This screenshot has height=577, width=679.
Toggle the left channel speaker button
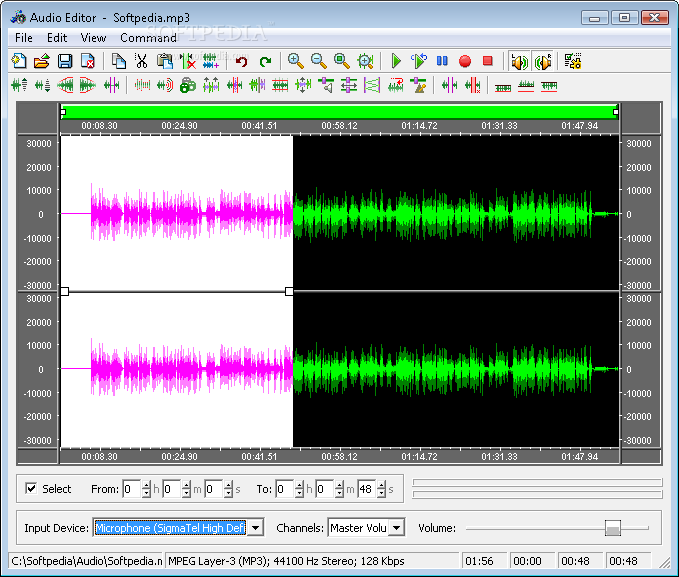(519, 62)
